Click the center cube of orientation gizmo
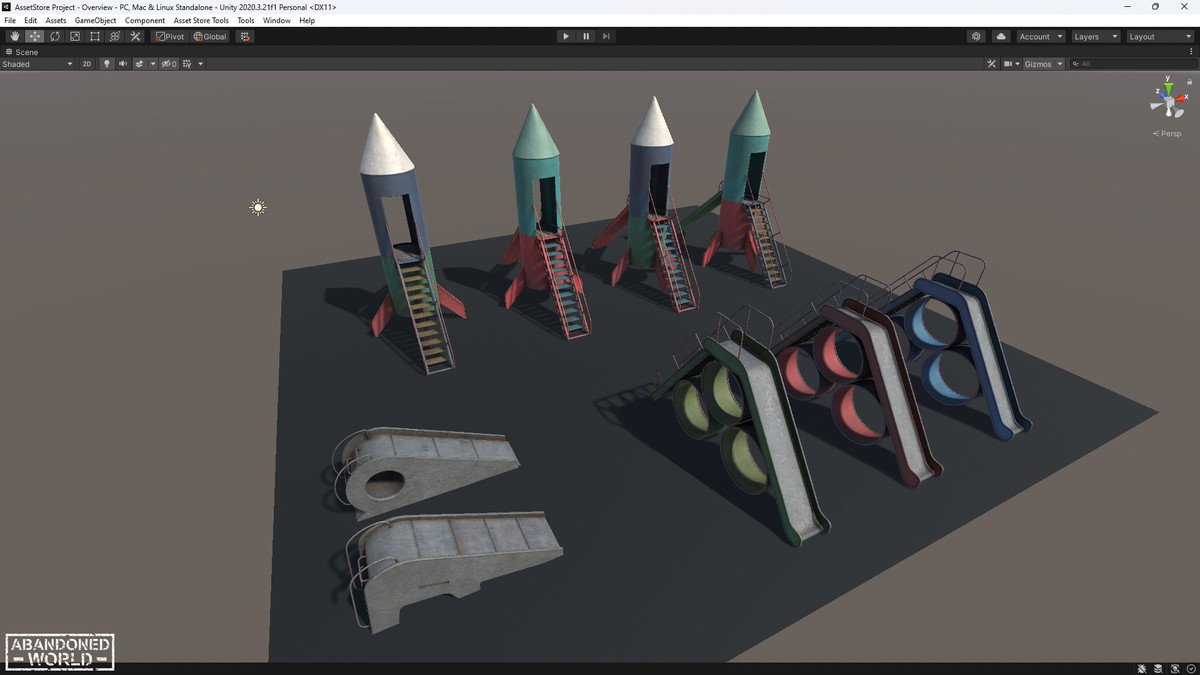1200x675 pixels. point(1169,103)
